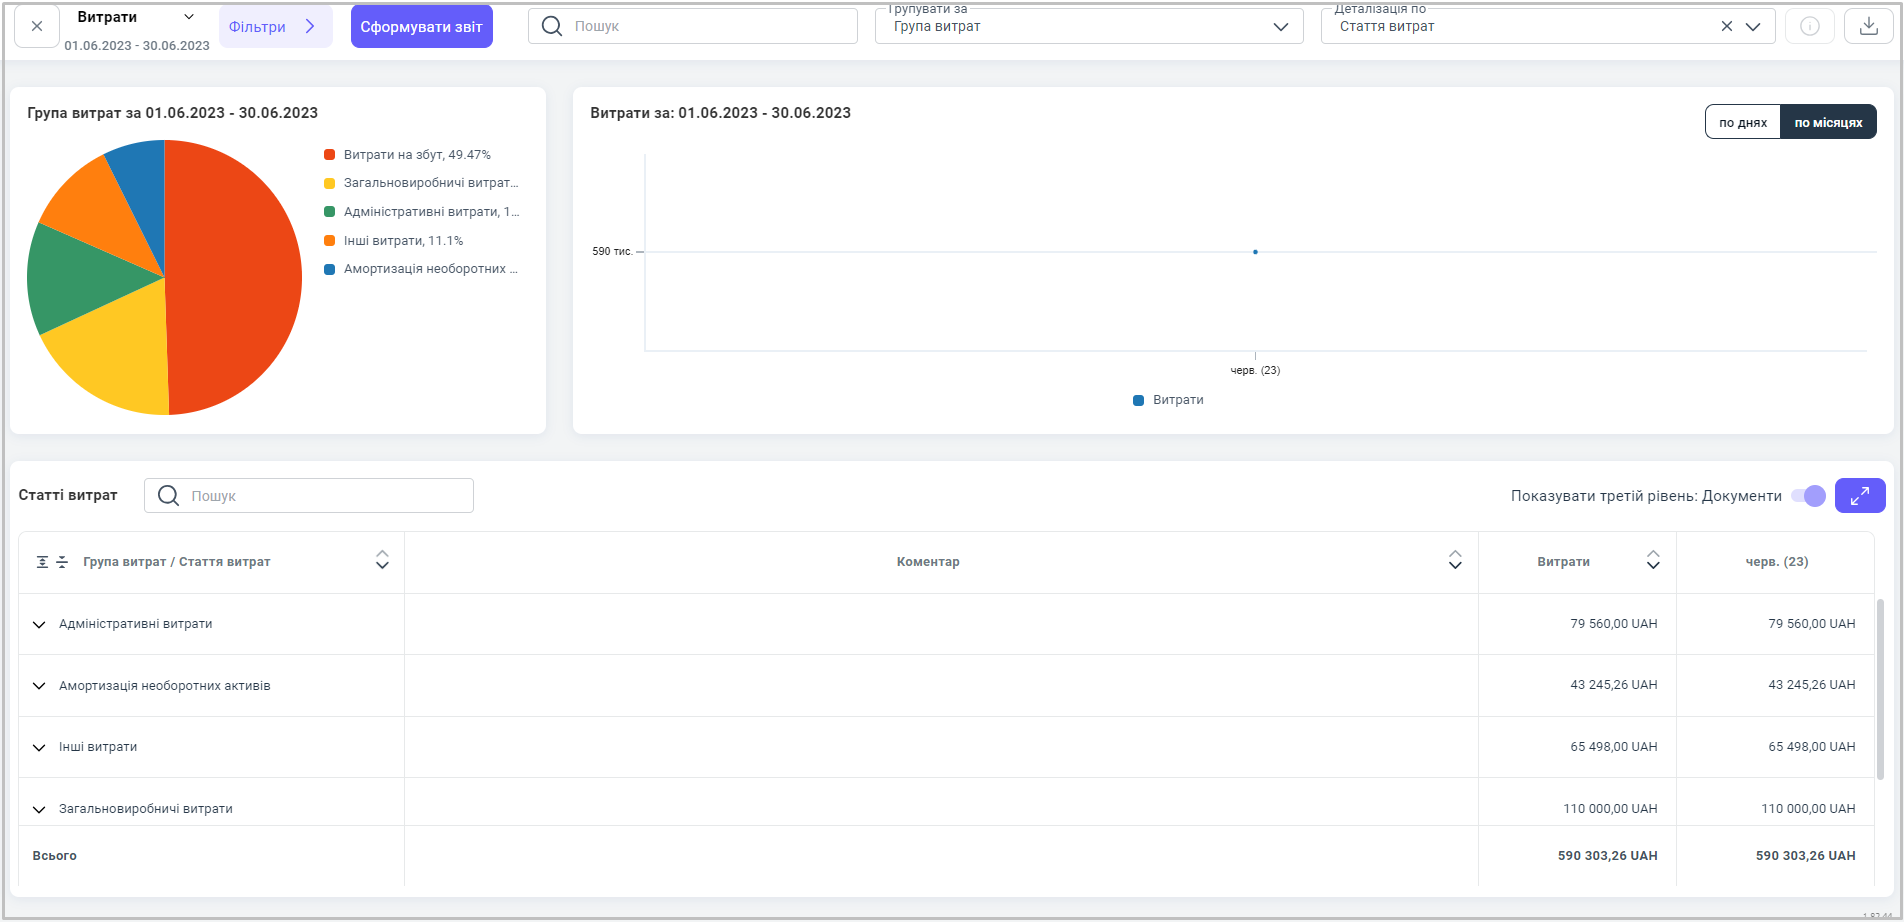The width and height of the screenshot is (1904, 922).
Task: Open the Фільтри panel
Action: point(273,27)
